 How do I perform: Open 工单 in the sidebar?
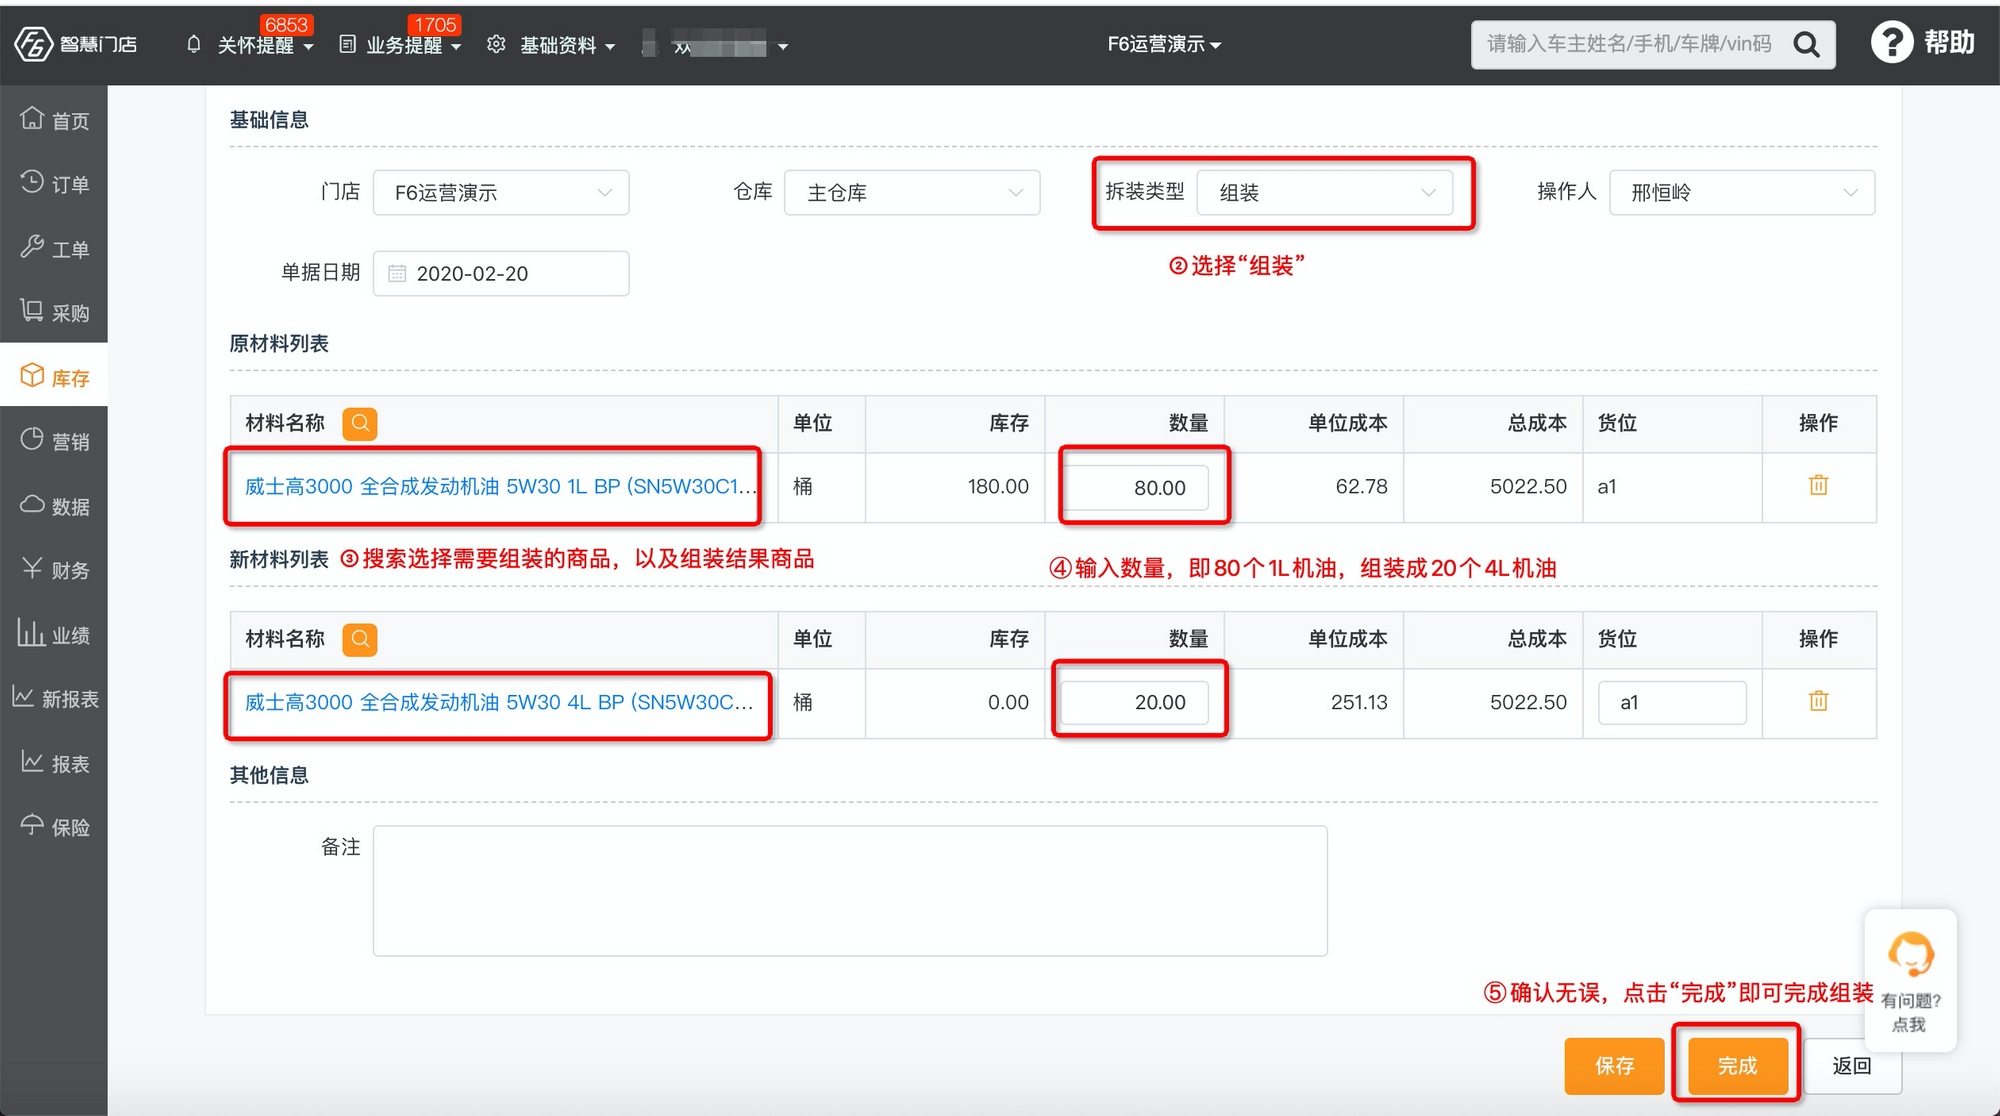coord(55,248)
